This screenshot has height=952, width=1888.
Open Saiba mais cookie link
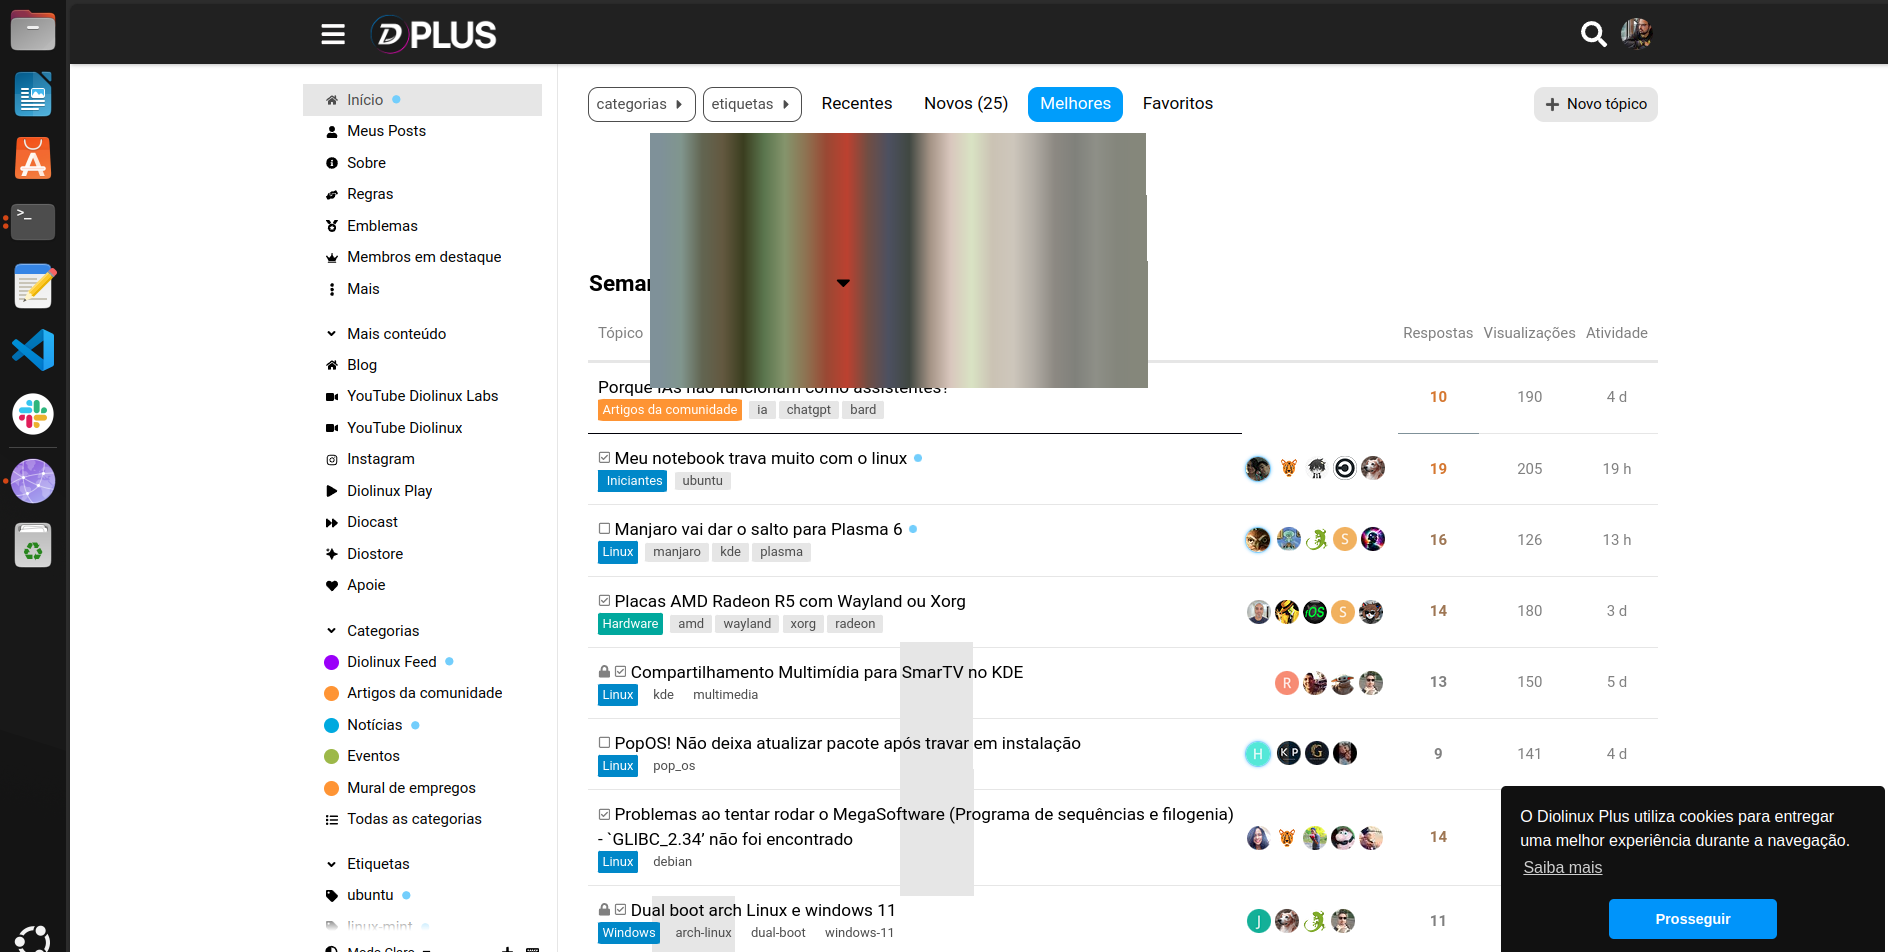coord(1562,868)
